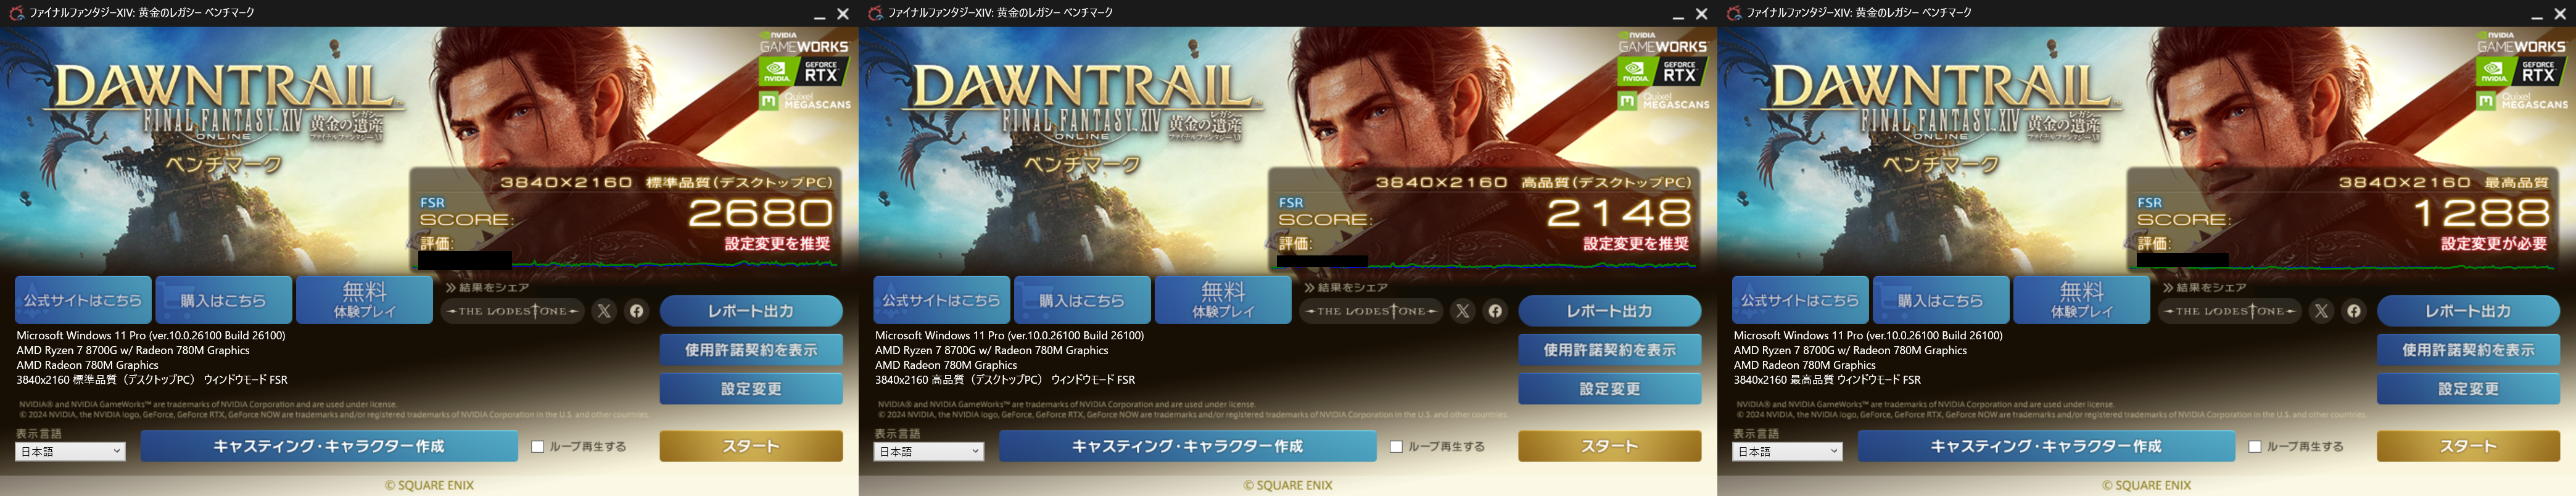Click Facebook icon in 1288 score window
Screen dimensions: 2576x496
2354,311
